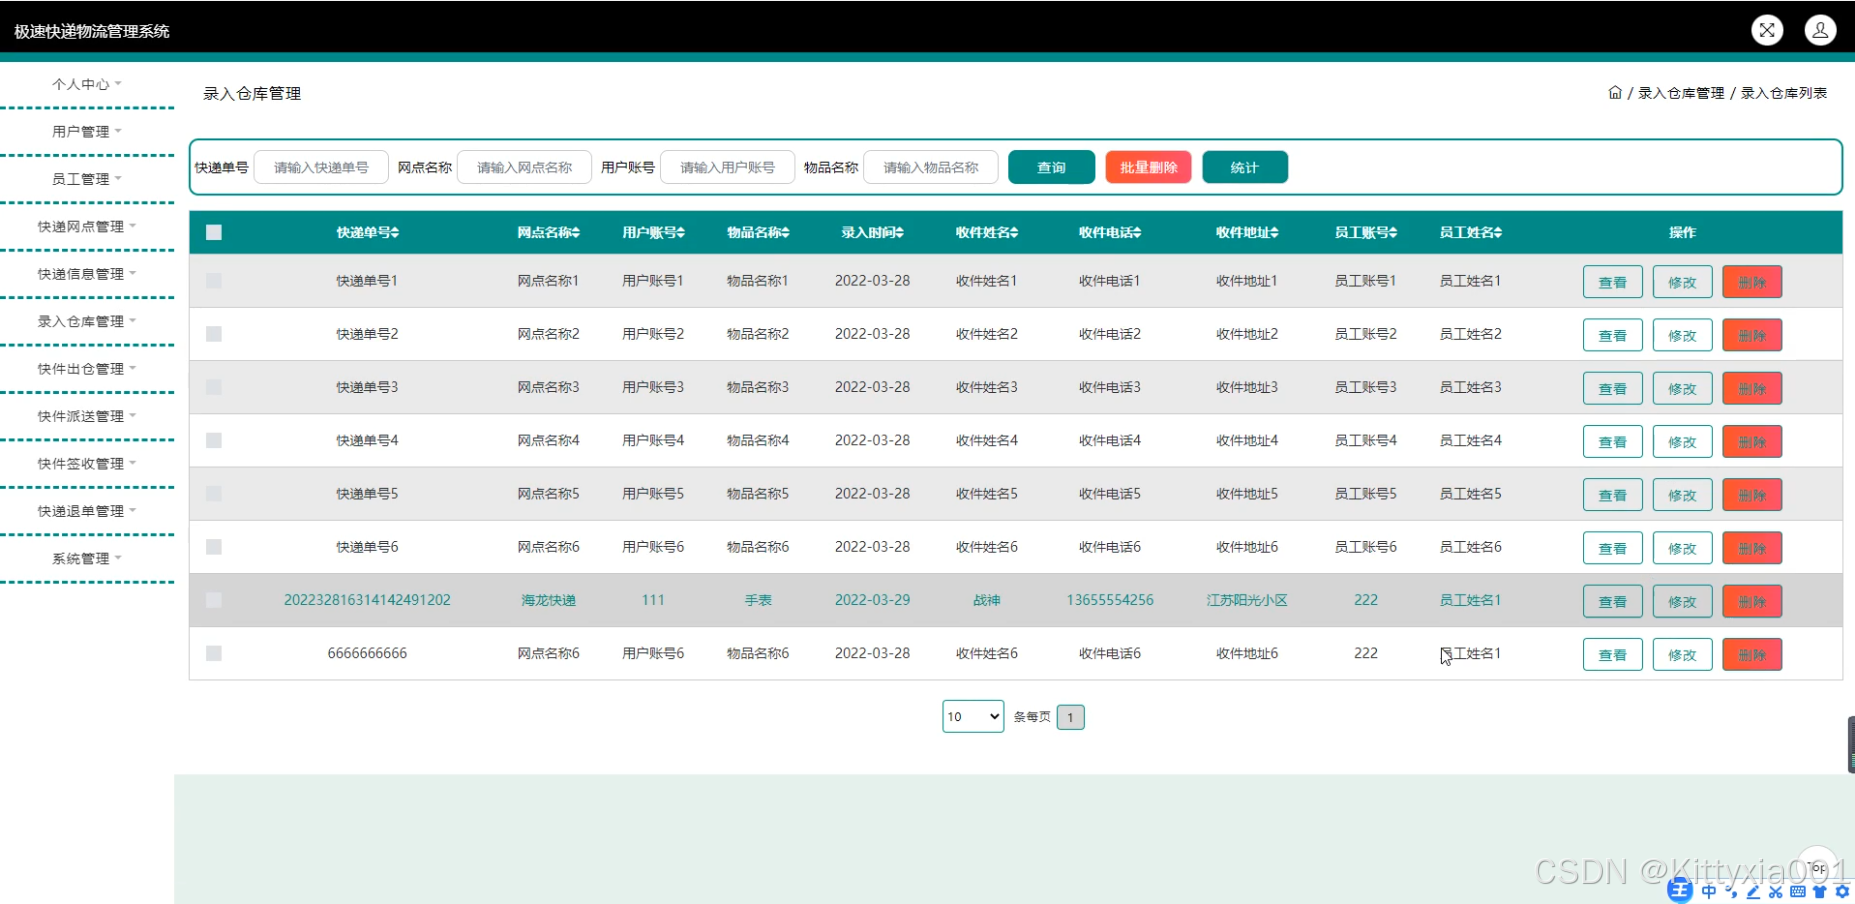Screen dimensions: 1855x904
Task: Open the input method settings gear
Action: (x=1842, y=891)
